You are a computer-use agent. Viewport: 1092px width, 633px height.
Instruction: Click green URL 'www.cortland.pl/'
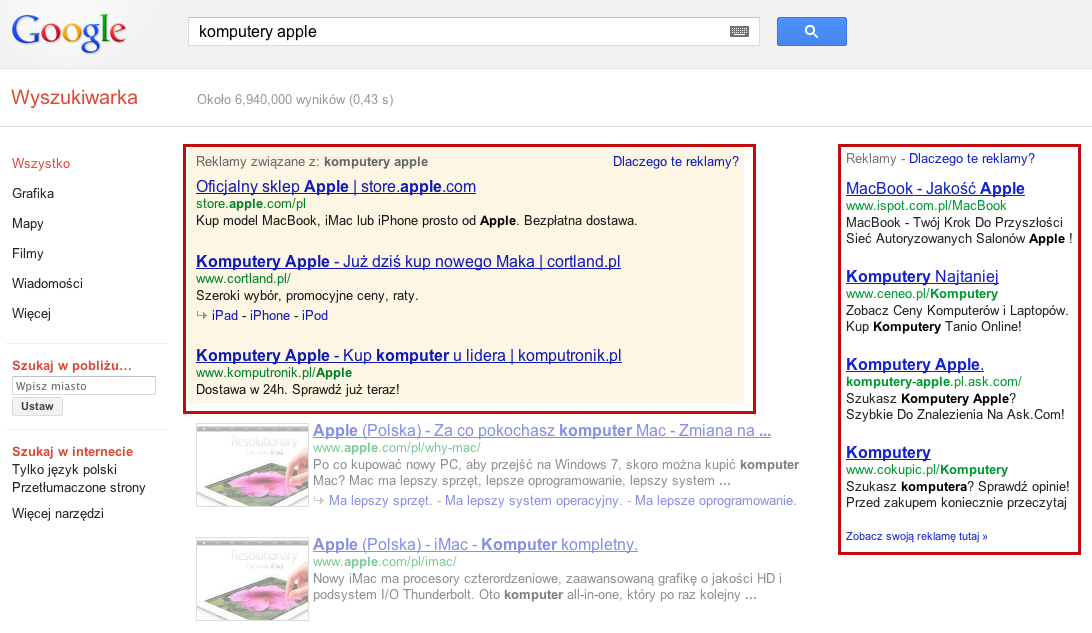(x=243, y=279)
